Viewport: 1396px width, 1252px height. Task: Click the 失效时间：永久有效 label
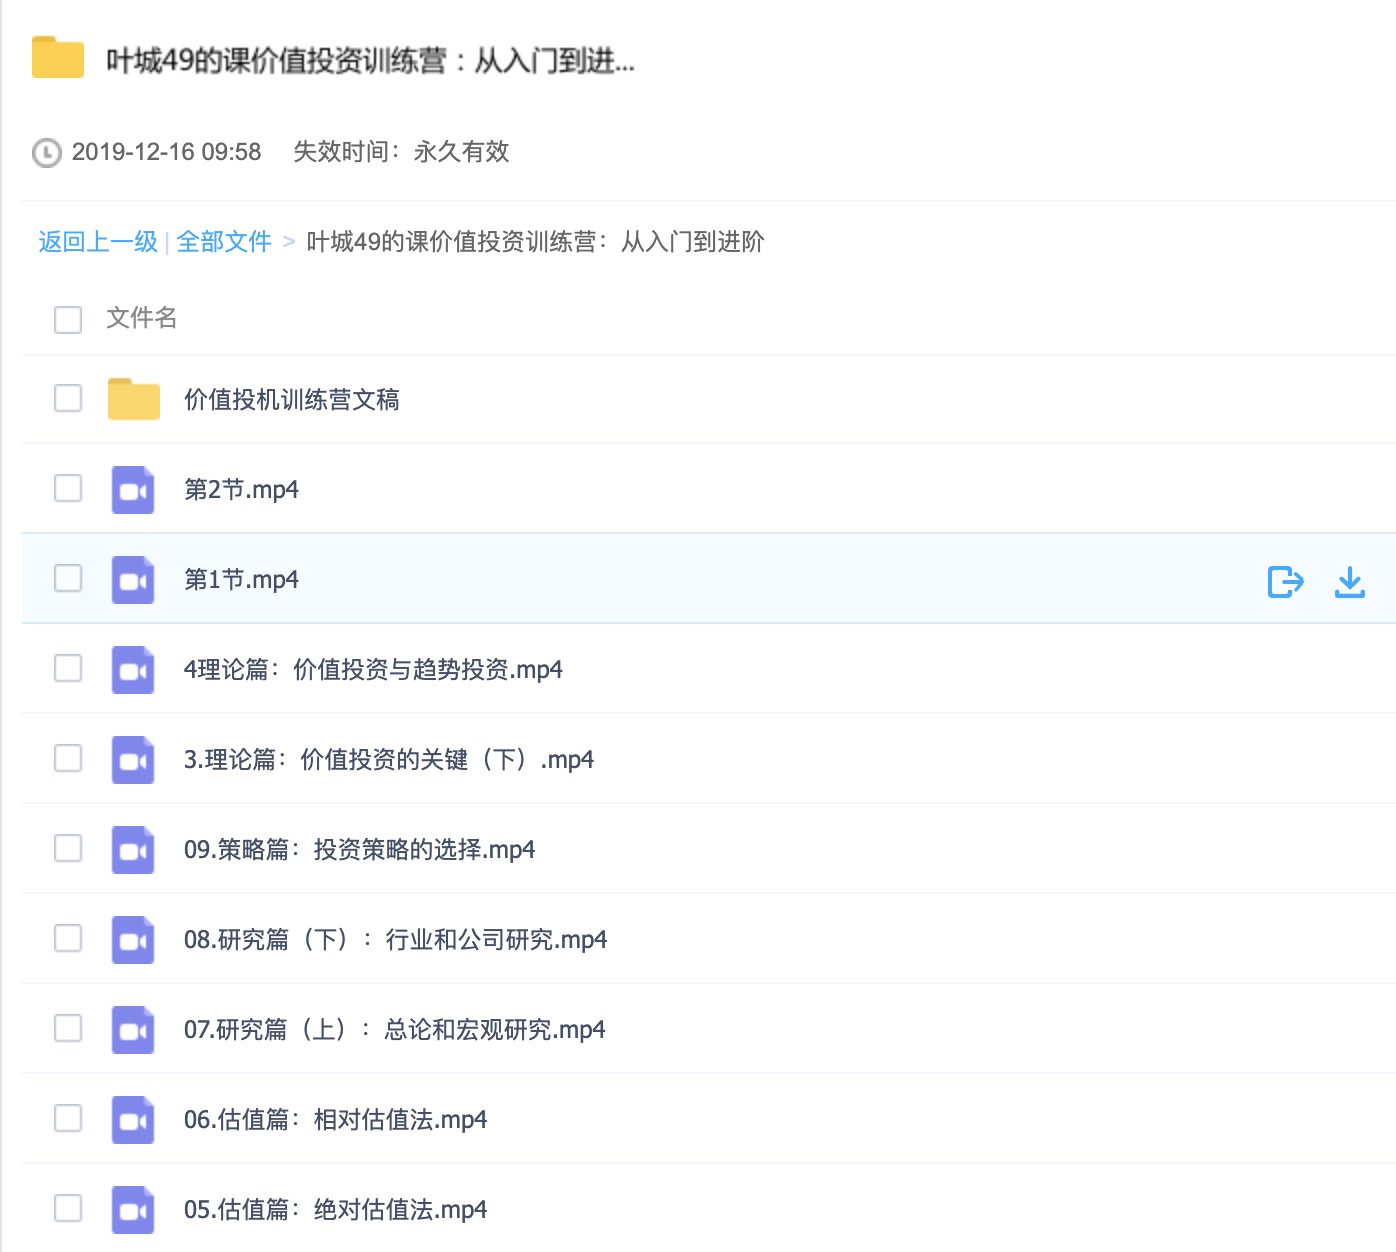[401, 152]
